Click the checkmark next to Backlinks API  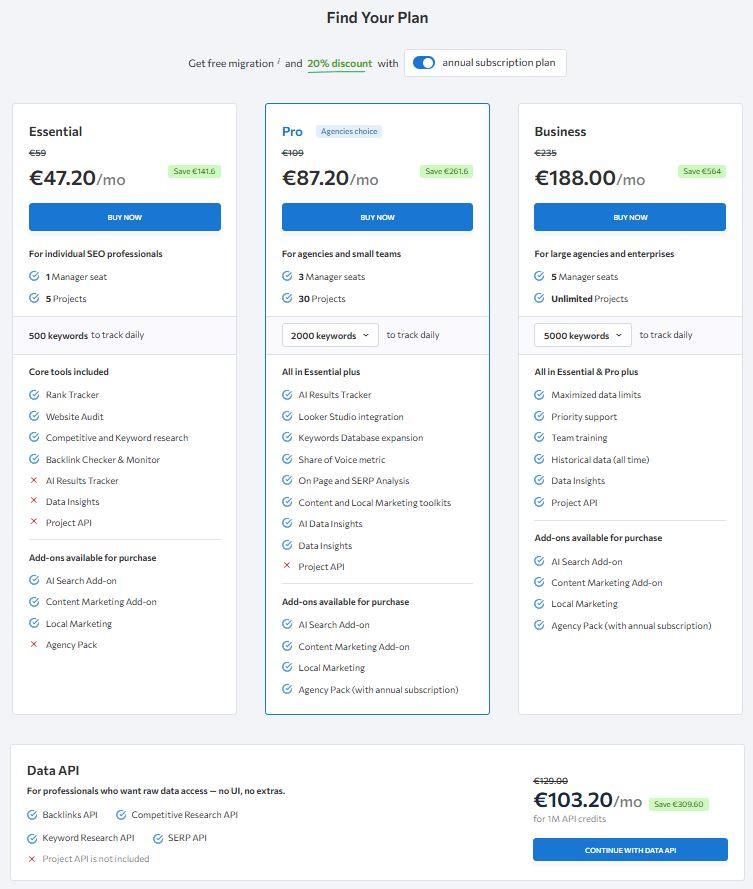(33, 814)
